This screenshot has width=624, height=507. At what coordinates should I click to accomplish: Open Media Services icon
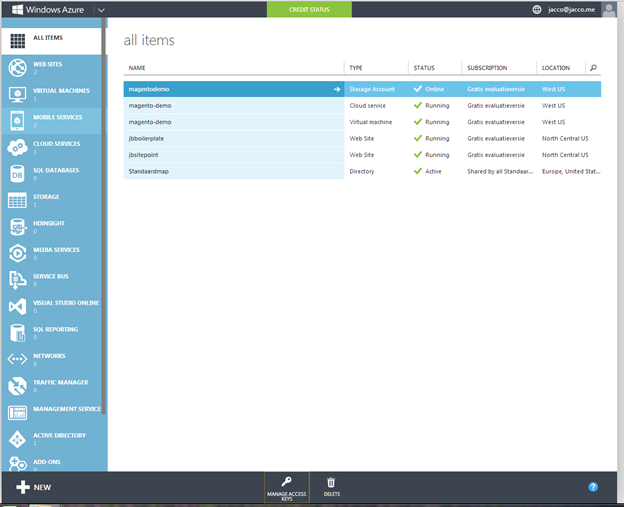pyautogui.click(x=17, y=253)
